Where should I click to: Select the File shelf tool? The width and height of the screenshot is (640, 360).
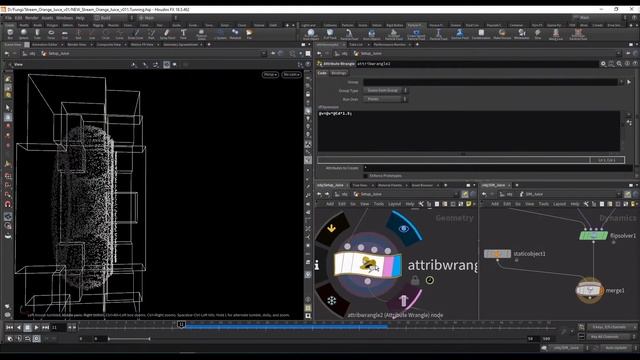[249, 34]
